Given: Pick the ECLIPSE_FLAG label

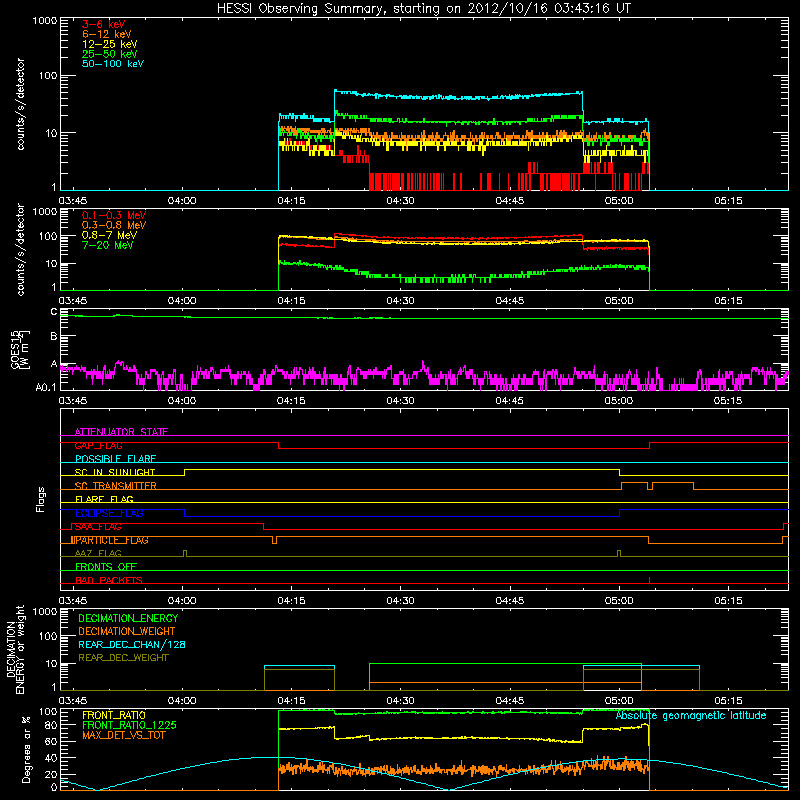Looking at the screenshot, I should 109,513.
